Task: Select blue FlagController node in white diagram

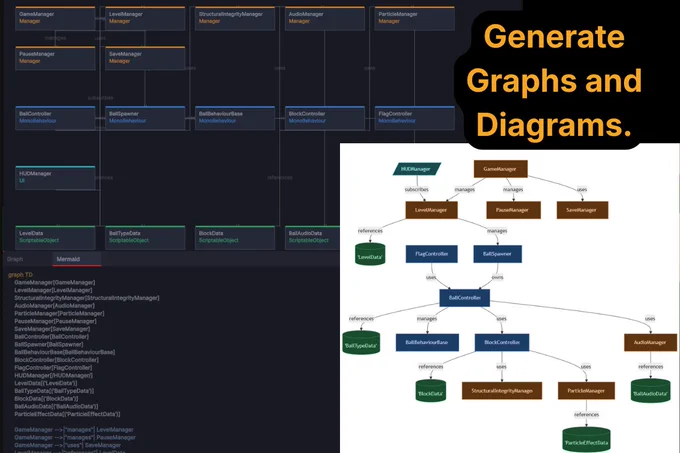Action: click(432, 254)
